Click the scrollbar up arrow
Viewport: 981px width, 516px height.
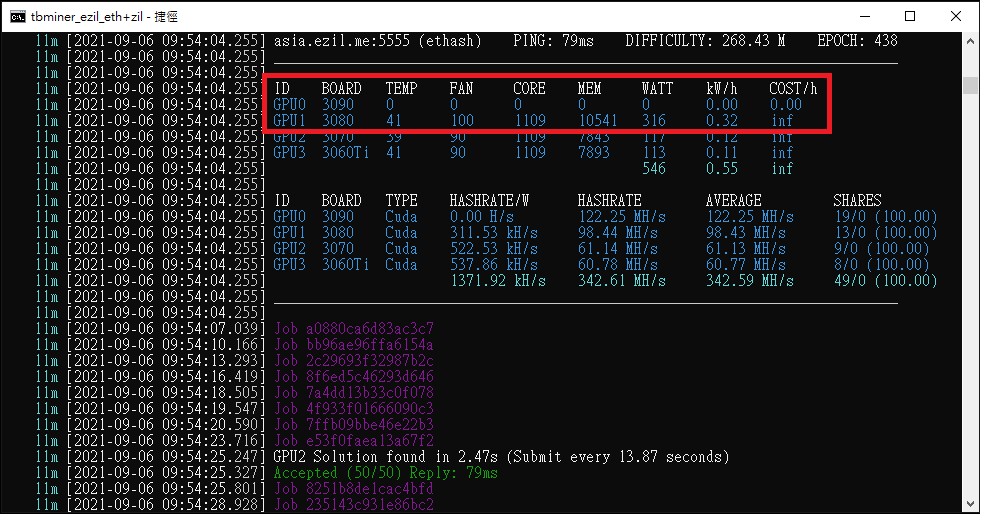(x=970, y=41)
